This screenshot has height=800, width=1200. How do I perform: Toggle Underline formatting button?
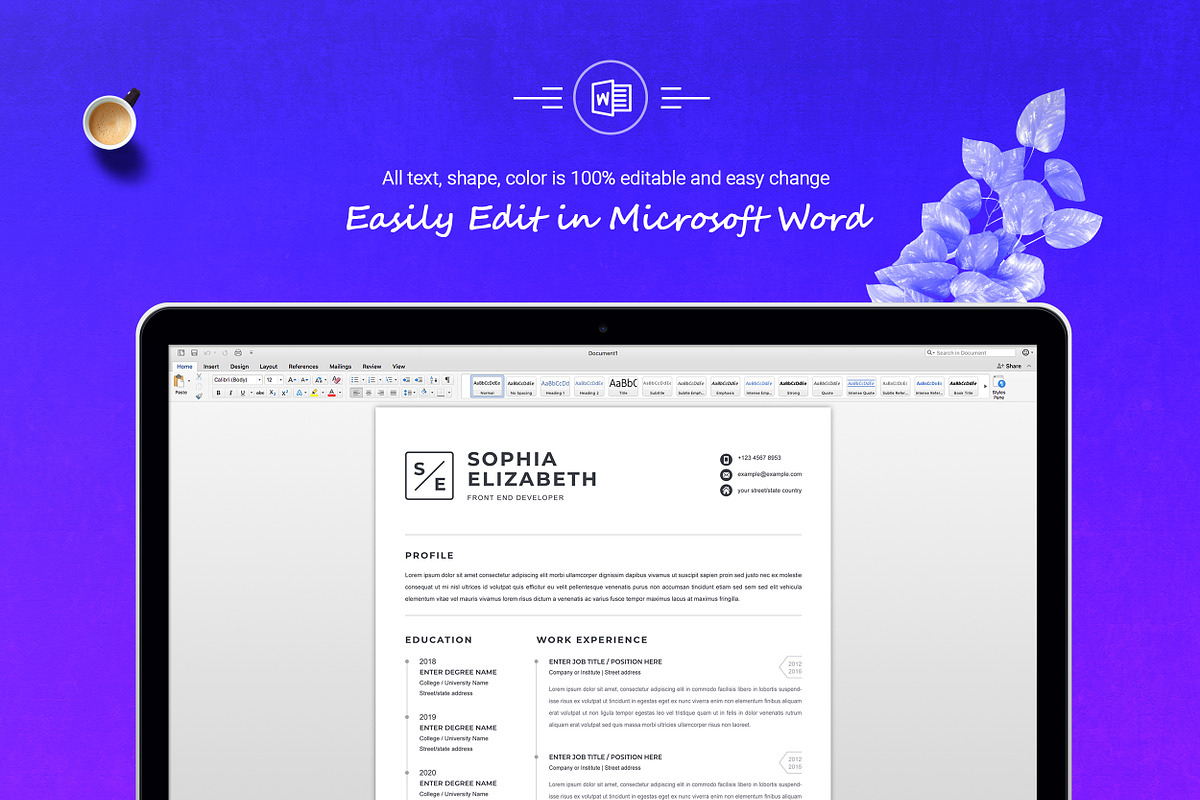[243, 393]
